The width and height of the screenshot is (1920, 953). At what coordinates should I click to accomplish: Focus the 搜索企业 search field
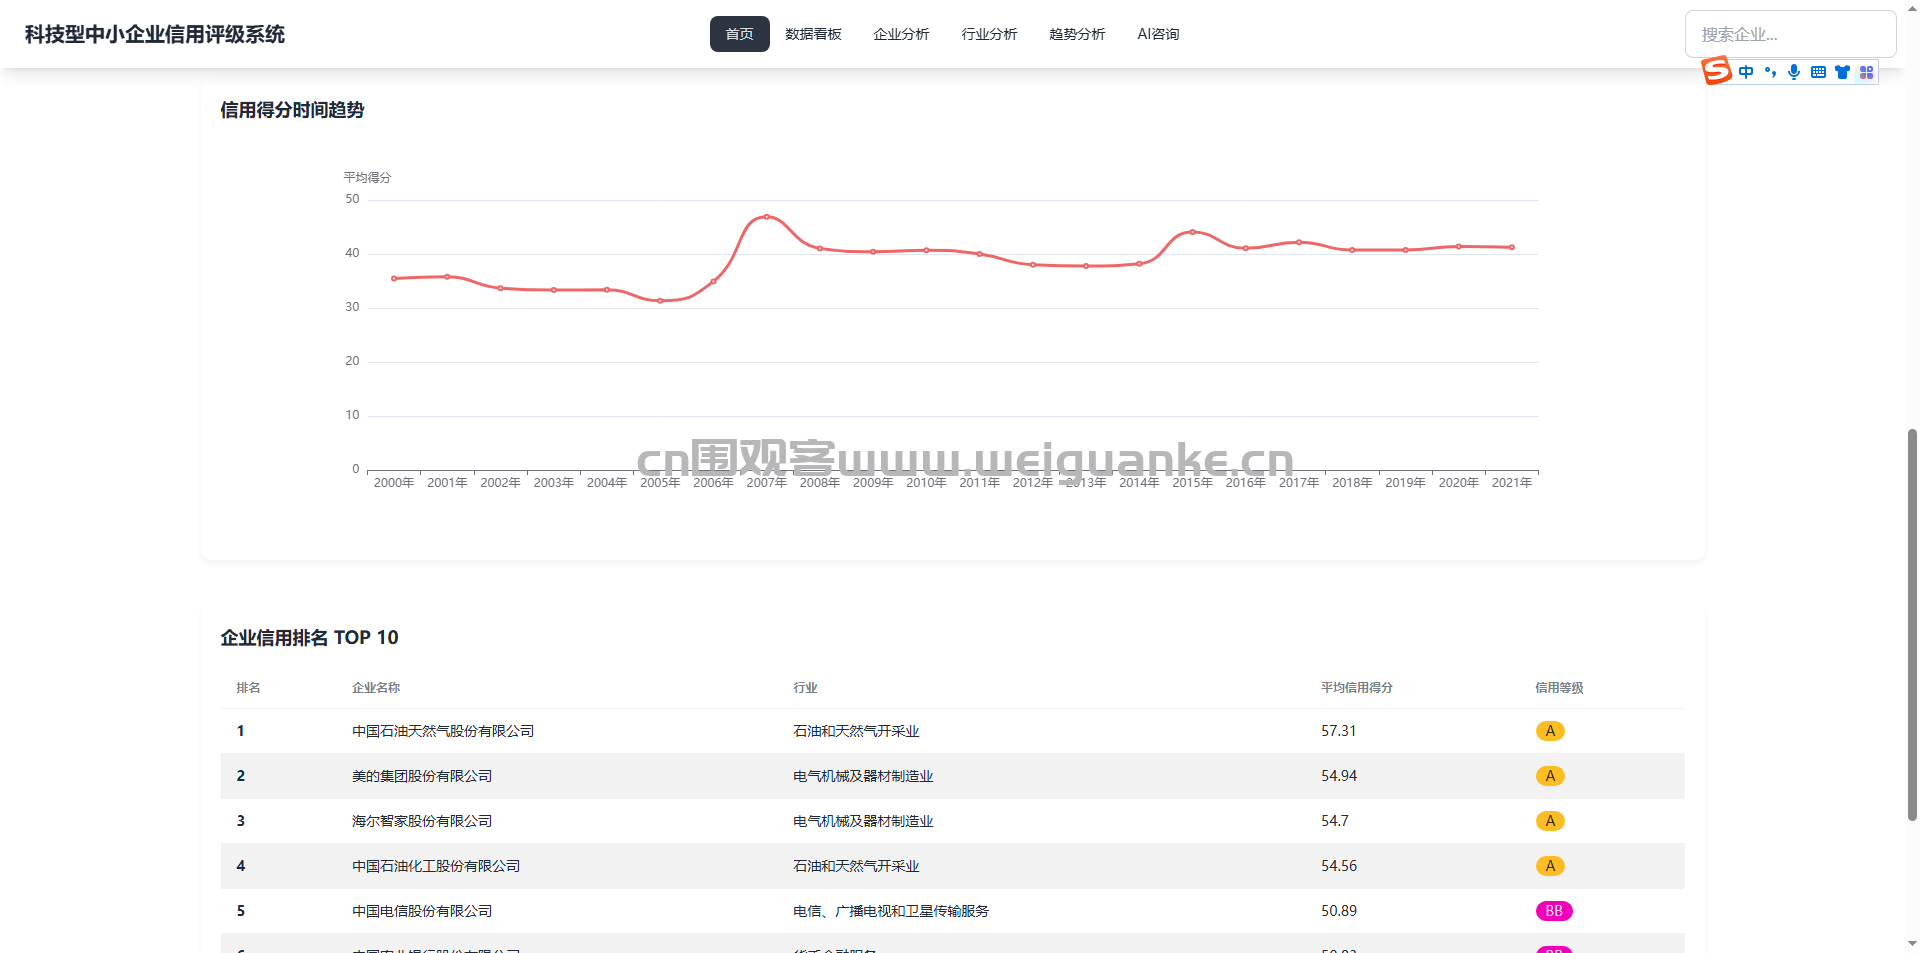pyautogui.click(x=1790, y=34)
